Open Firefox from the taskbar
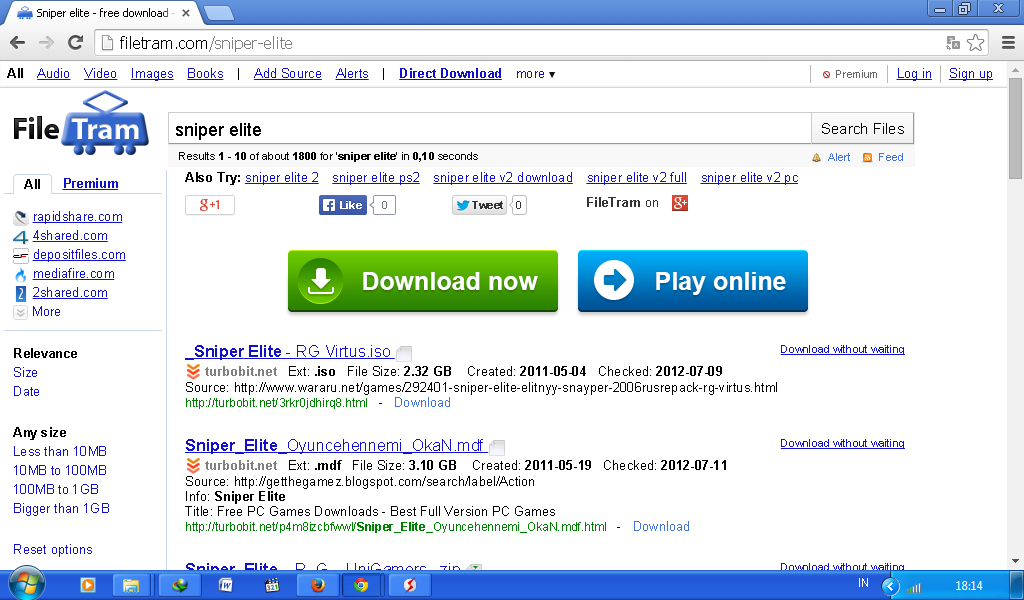This screenshot has height=600, width=1024. (x=318, y=585)
